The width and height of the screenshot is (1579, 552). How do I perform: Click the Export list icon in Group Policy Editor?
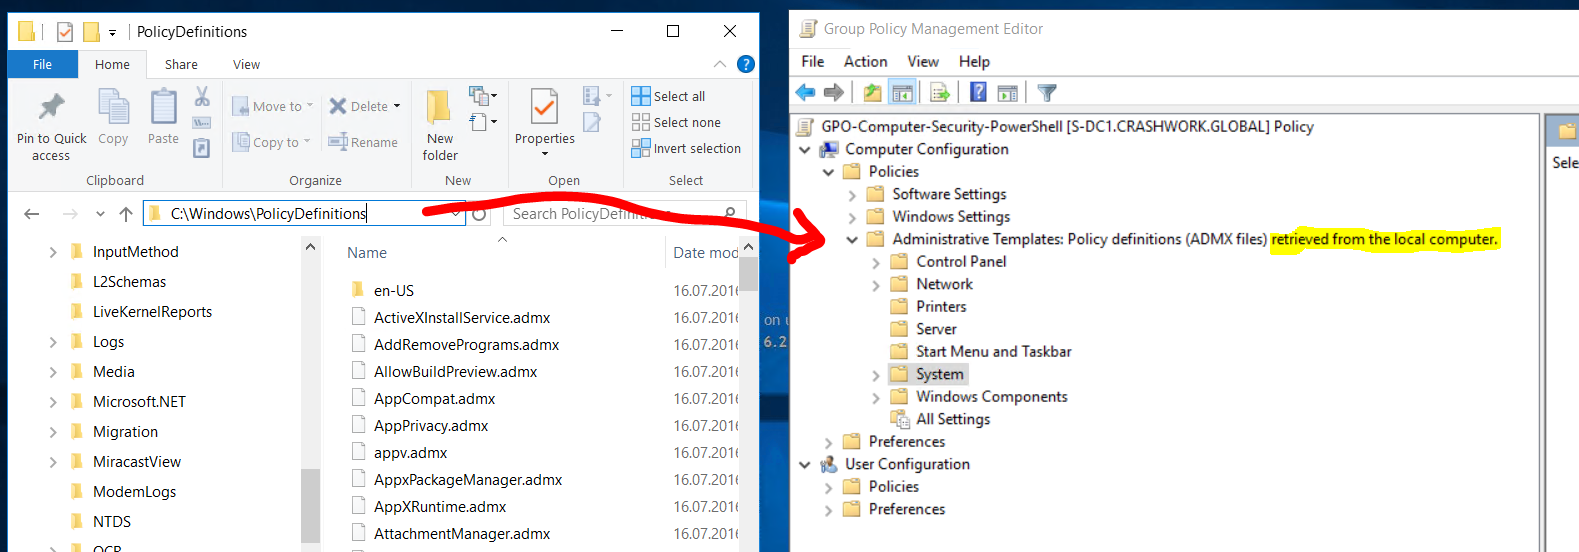point(939,93)
